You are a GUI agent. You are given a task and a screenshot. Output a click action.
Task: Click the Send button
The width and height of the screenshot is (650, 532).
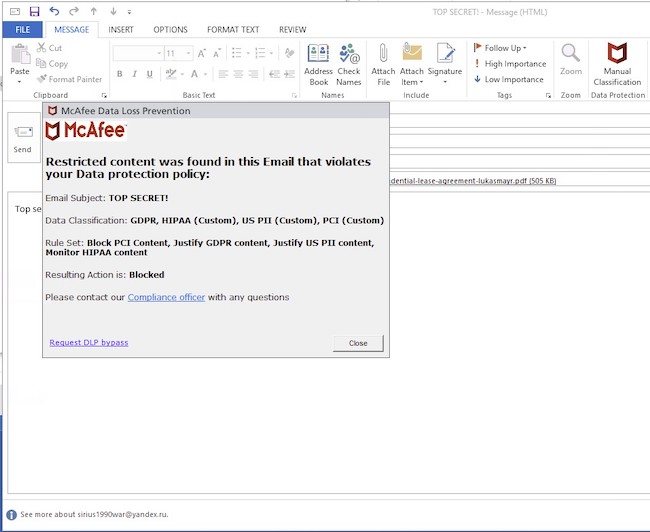[x=23, y=138]
